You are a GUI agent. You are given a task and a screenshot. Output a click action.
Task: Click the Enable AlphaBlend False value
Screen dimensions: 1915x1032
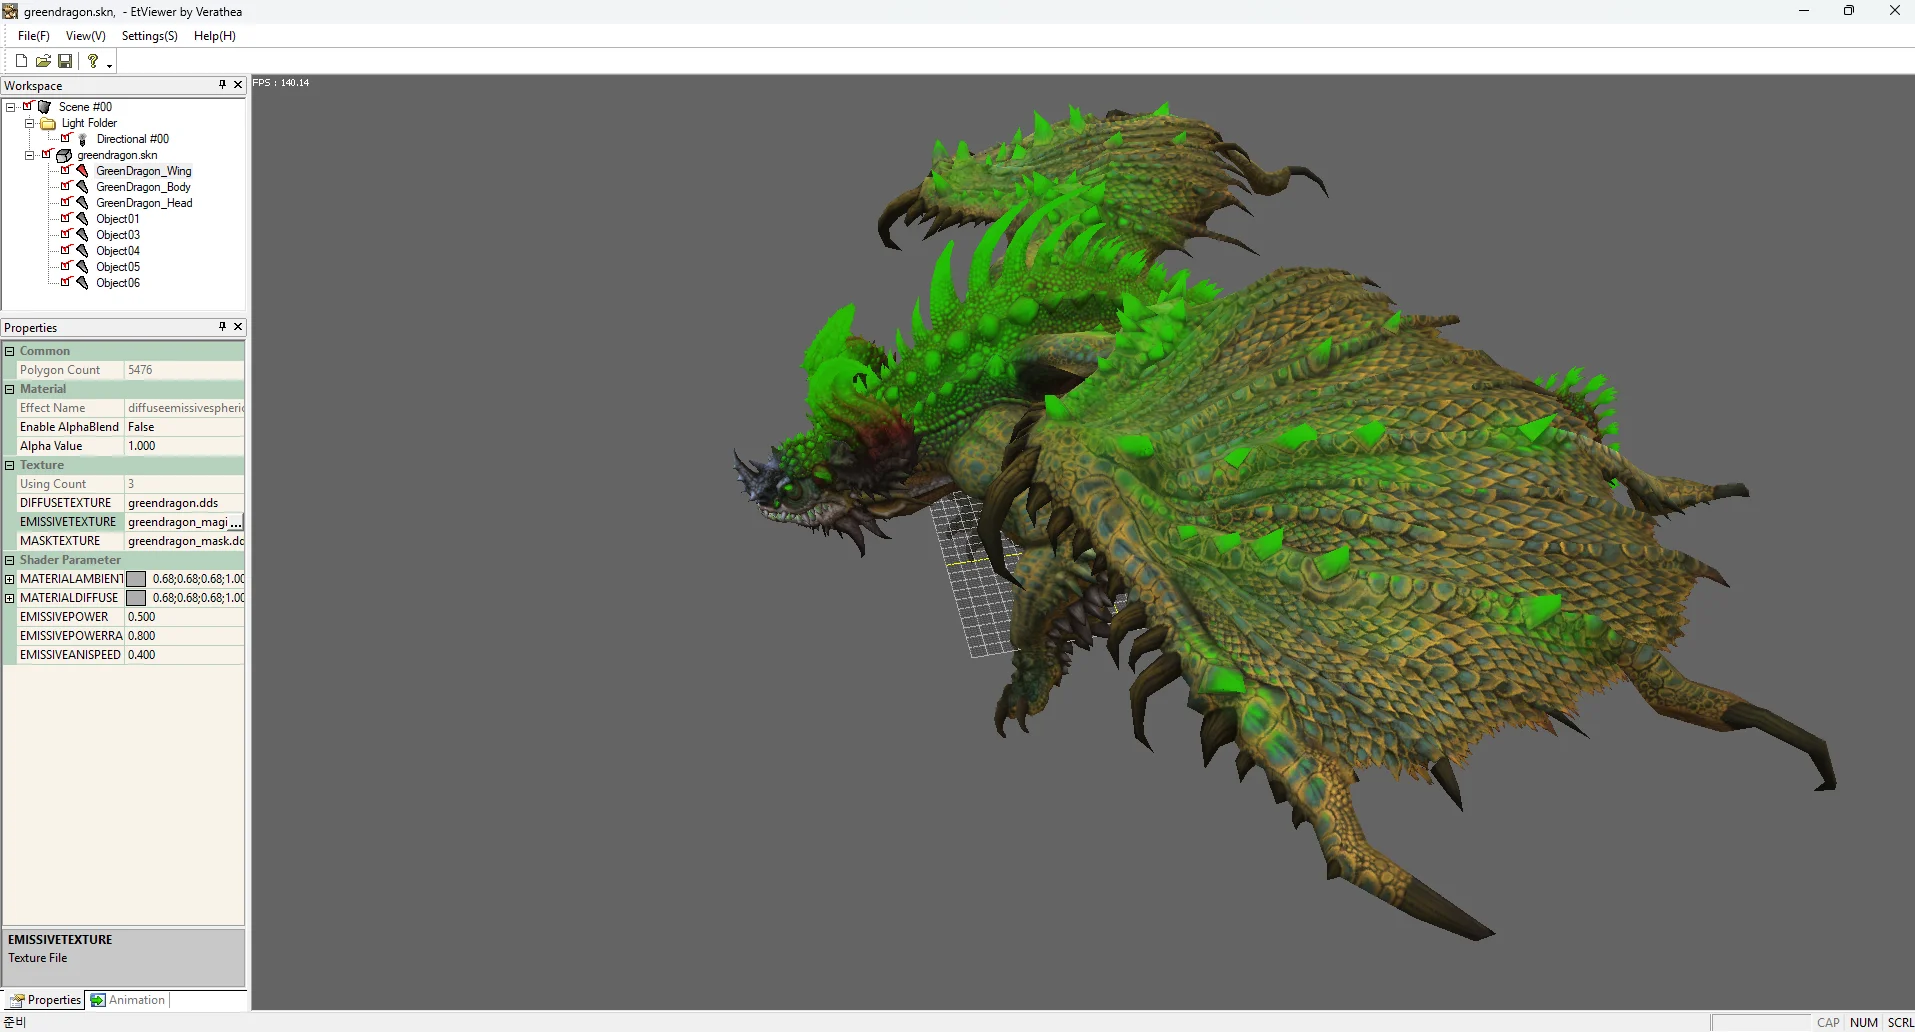(x=184, y=427)
